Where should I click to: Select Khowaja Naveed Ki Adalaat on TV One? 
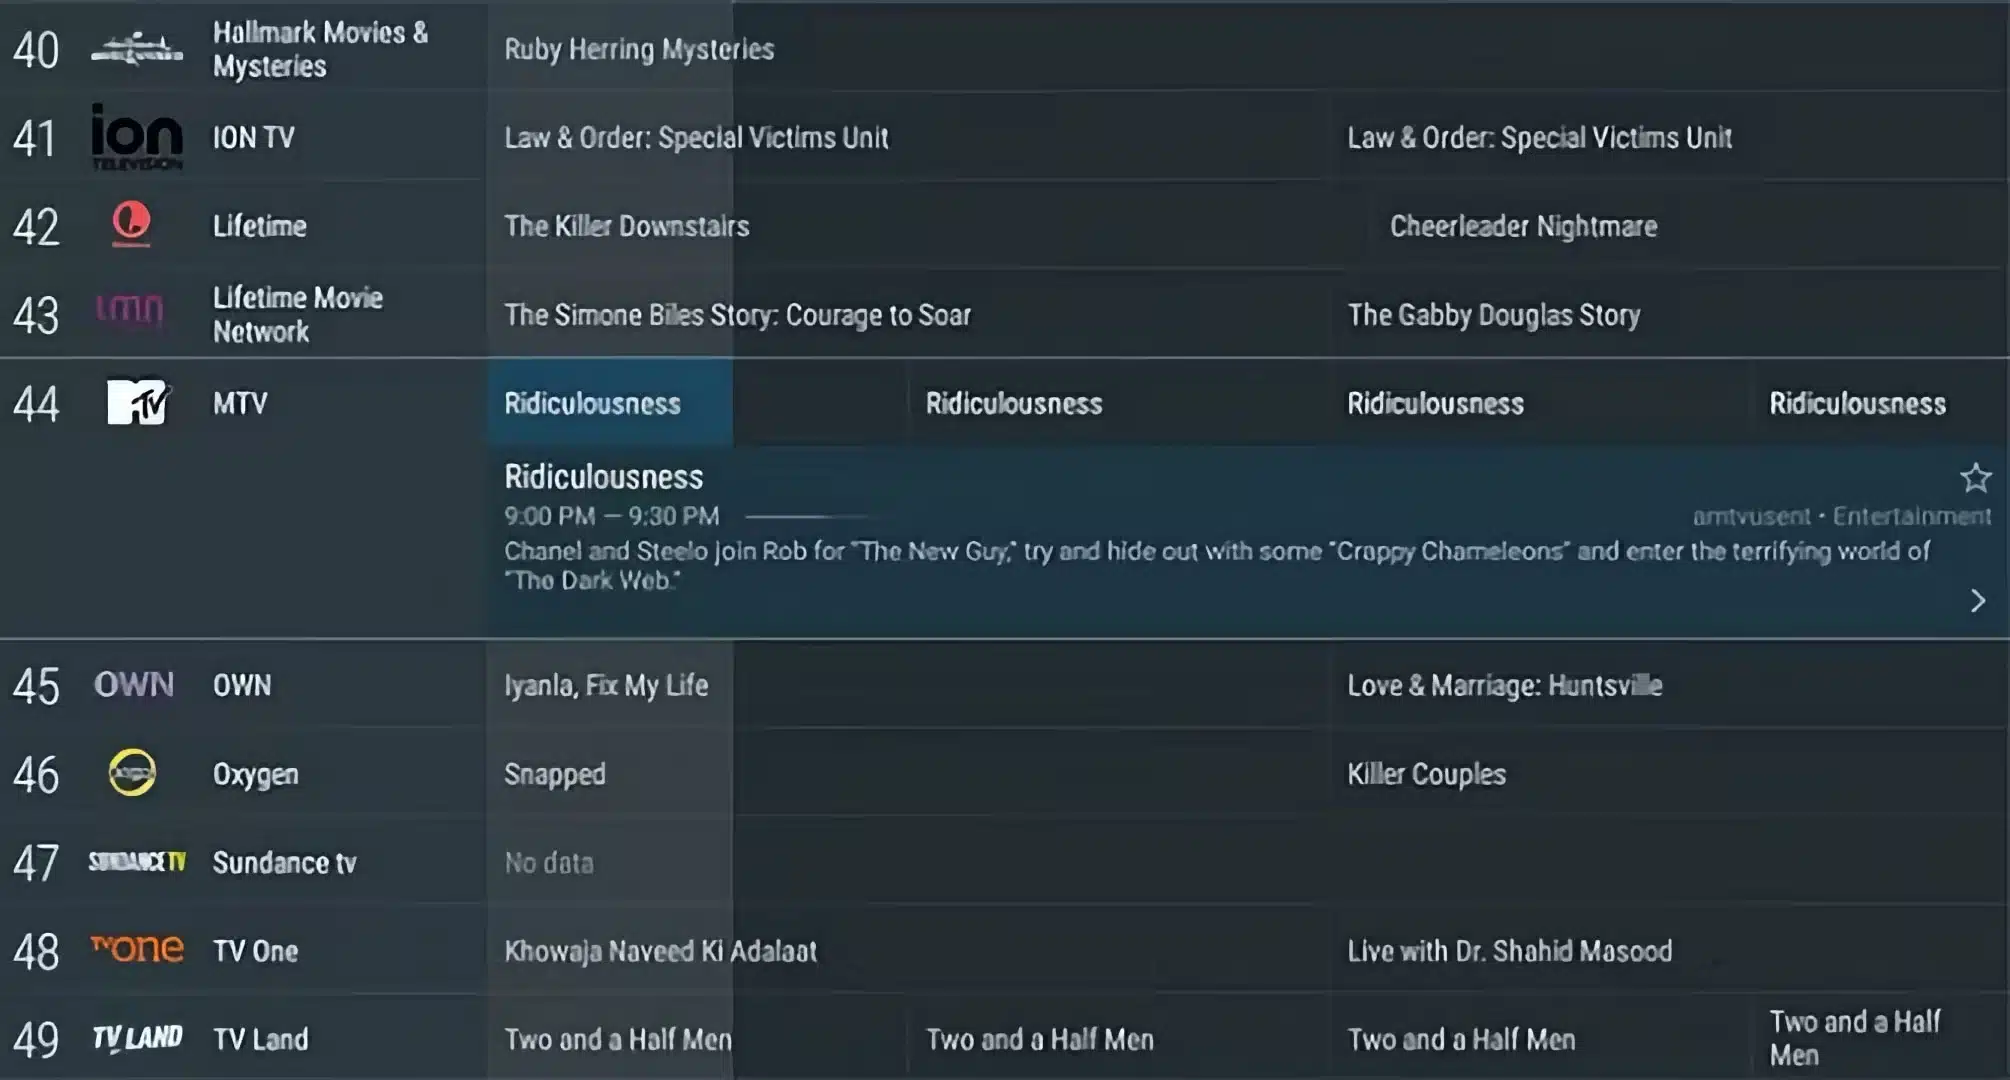click(x=659, y=950)
